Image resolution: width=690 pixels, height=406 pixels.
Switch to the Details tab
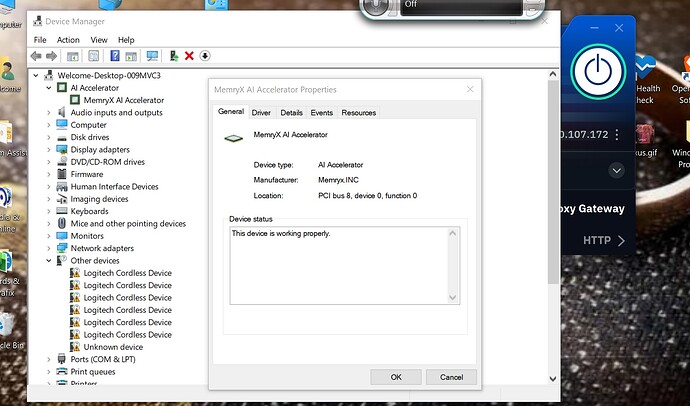[x=291, y=113]
